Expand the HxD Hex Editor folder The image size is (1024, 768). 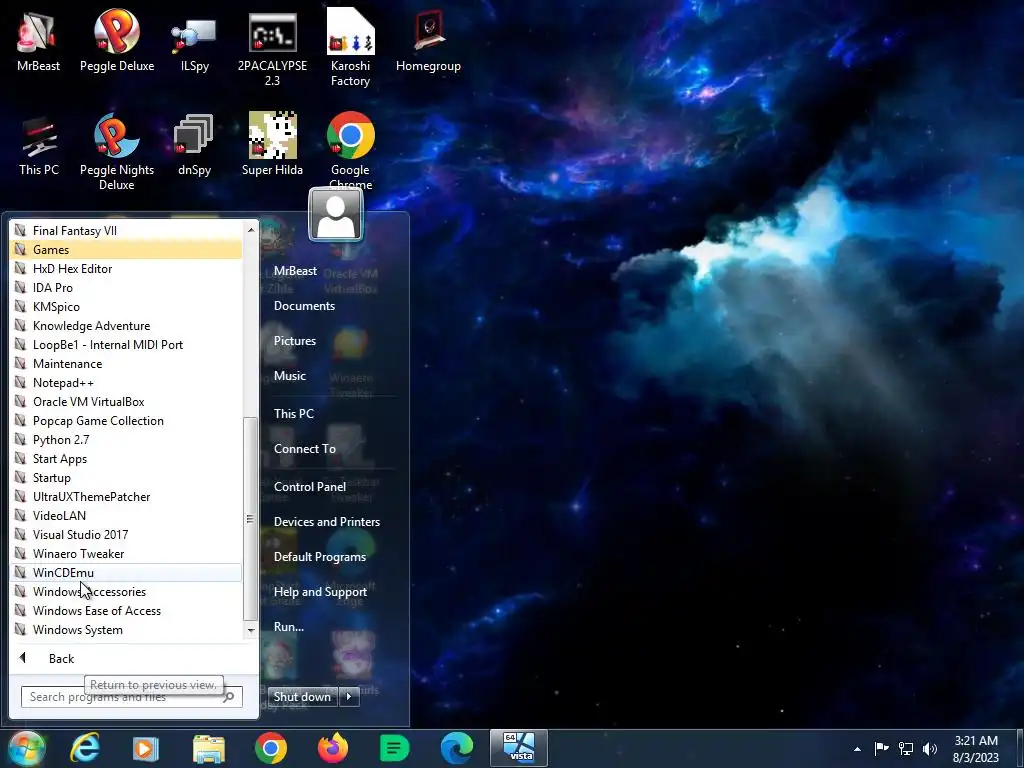(127, 268)
